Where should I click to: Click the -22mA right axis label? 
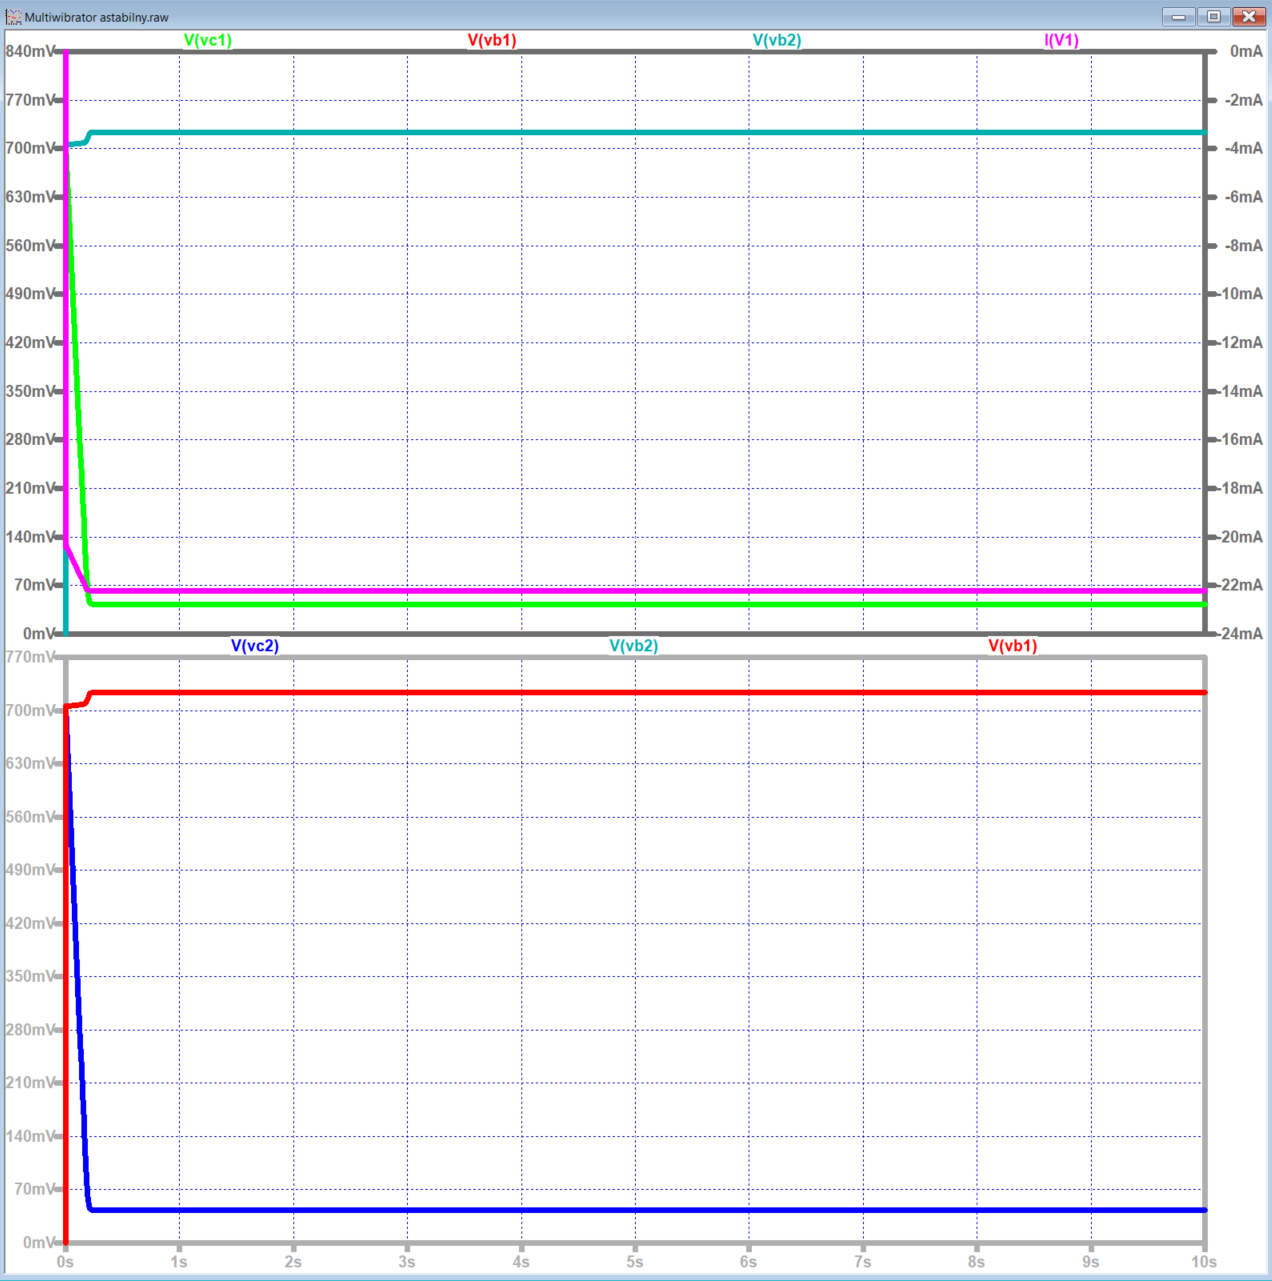pos(1240,585)
